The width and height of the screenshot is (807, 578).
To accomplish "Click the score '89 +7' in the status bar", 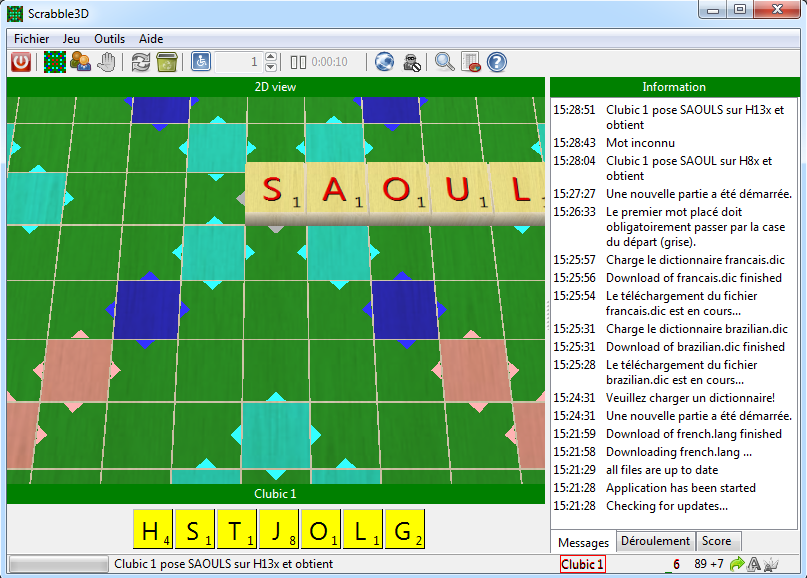I will (x=708, y=564).
